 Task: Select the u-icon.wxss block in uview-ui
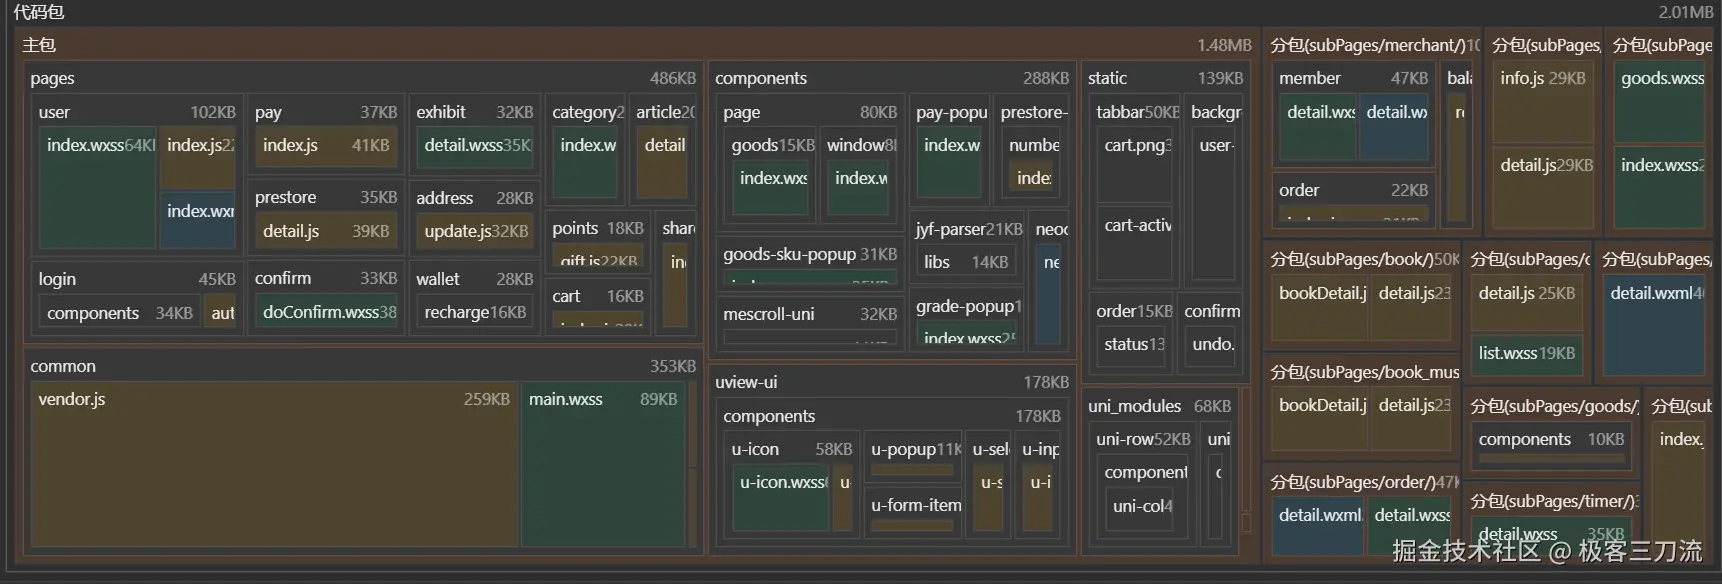781,497
